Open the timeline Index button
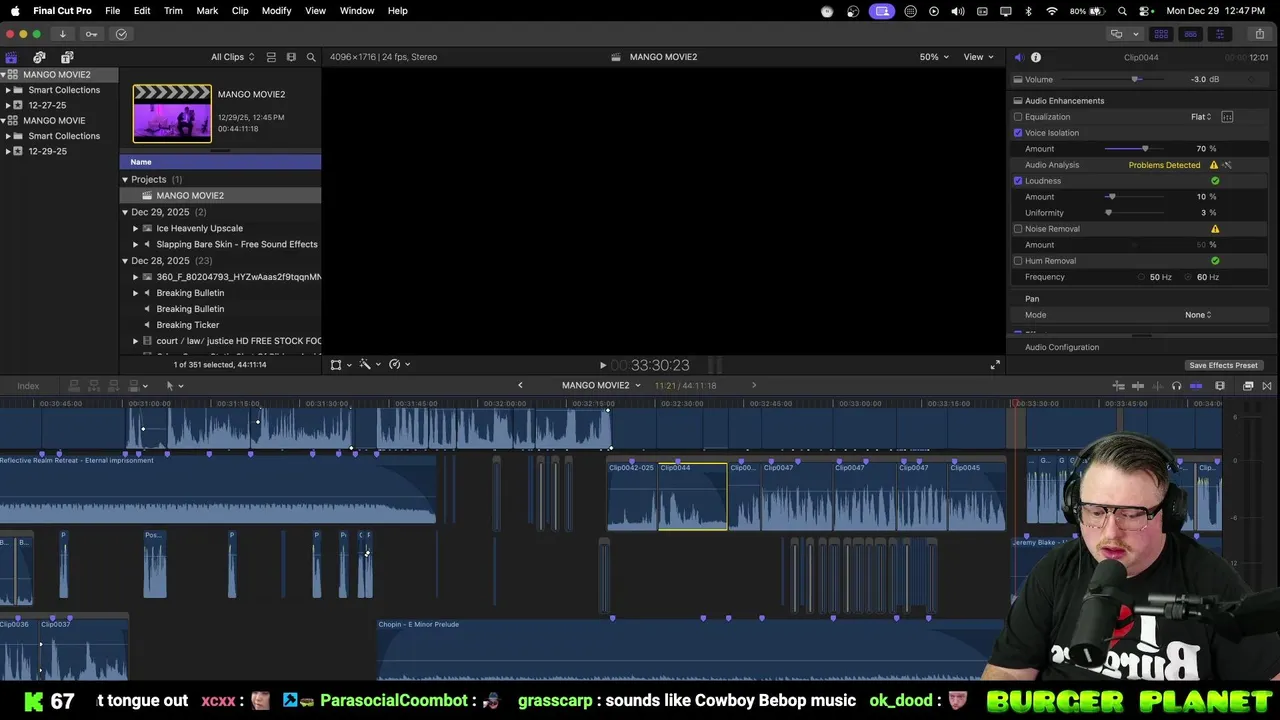The image size is (1280, 720). (28, 386)
